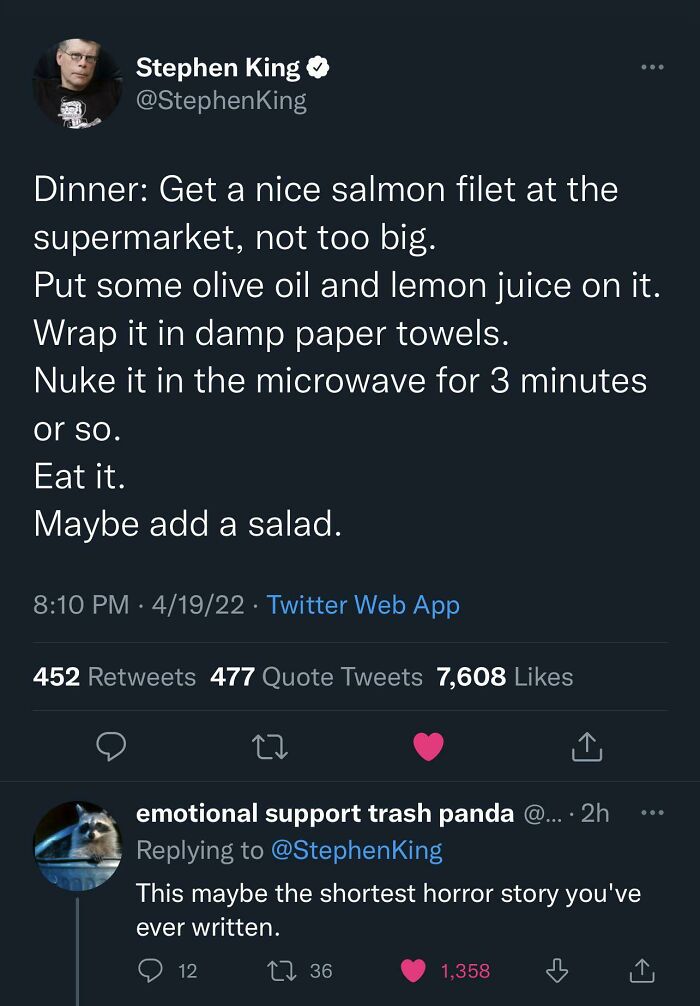The height and width of the screenshot is (1006, 700).
Task: Open the share options via upload icon
Action: click(586, 746)
